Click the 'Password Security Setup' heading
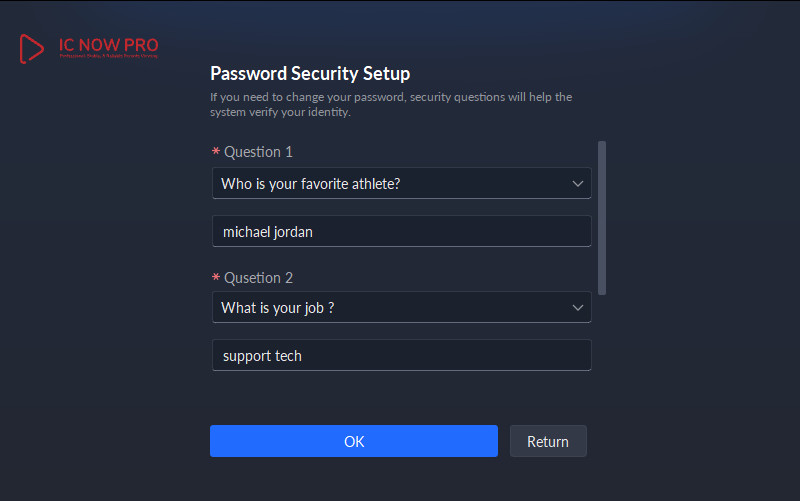Image resolution: width=800 pixels, height=501 pixels. 310,73
